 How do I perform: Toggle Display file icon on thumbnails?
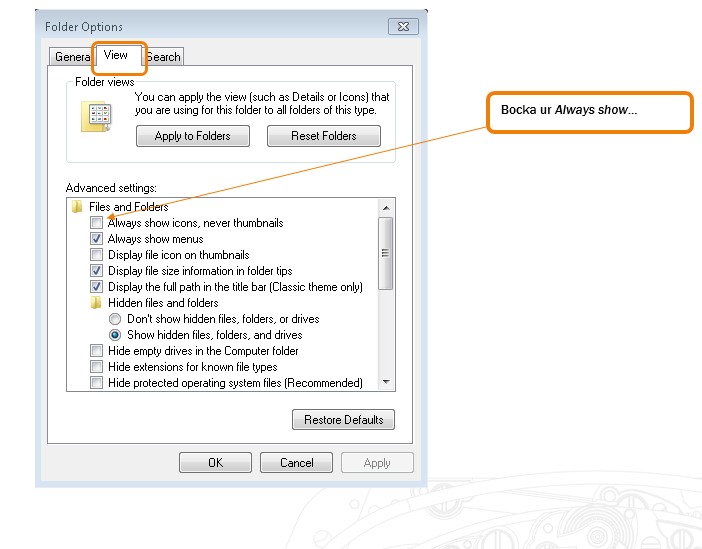click(97, 255)
